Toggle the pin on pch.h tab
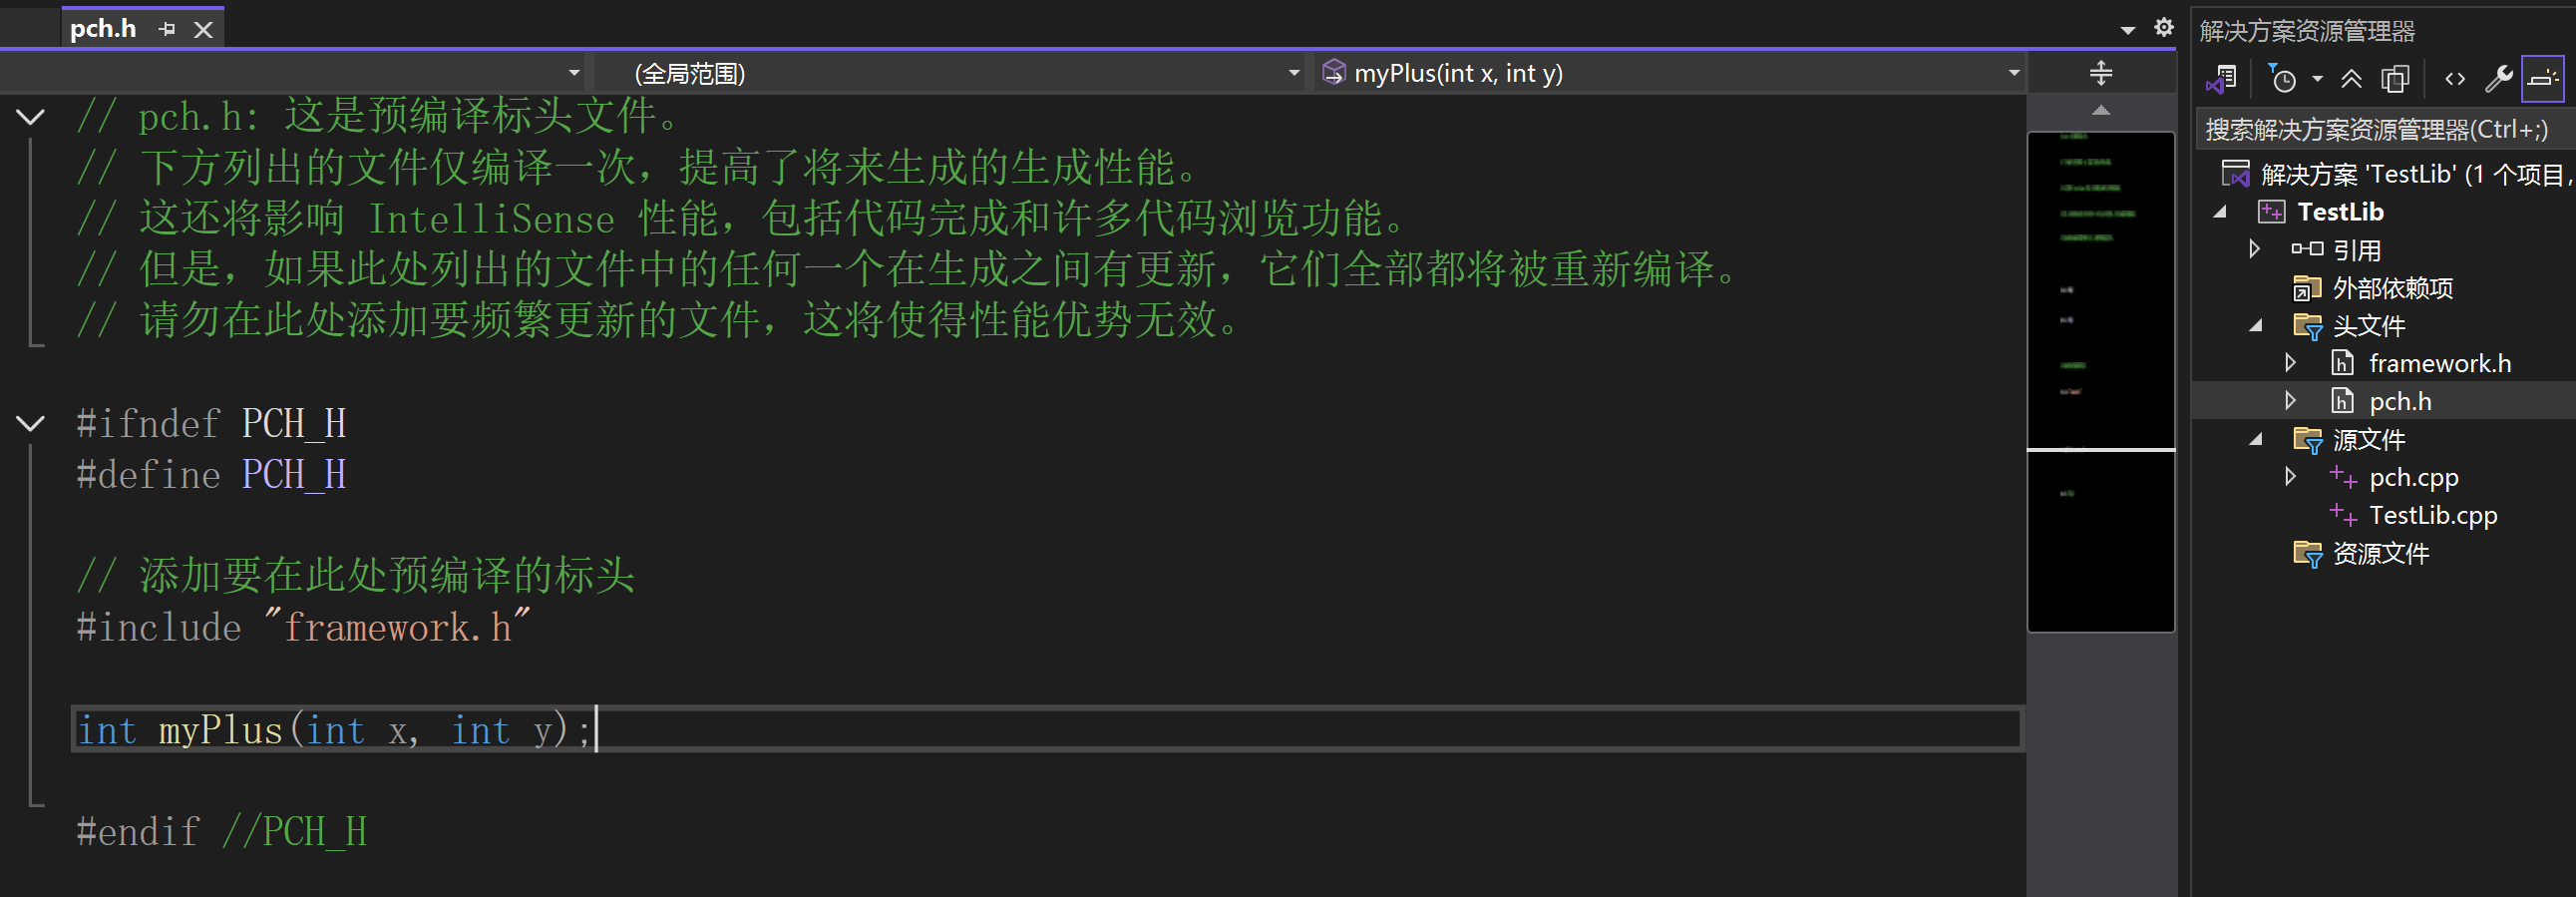2576x897 pixels. coord(167,30)
